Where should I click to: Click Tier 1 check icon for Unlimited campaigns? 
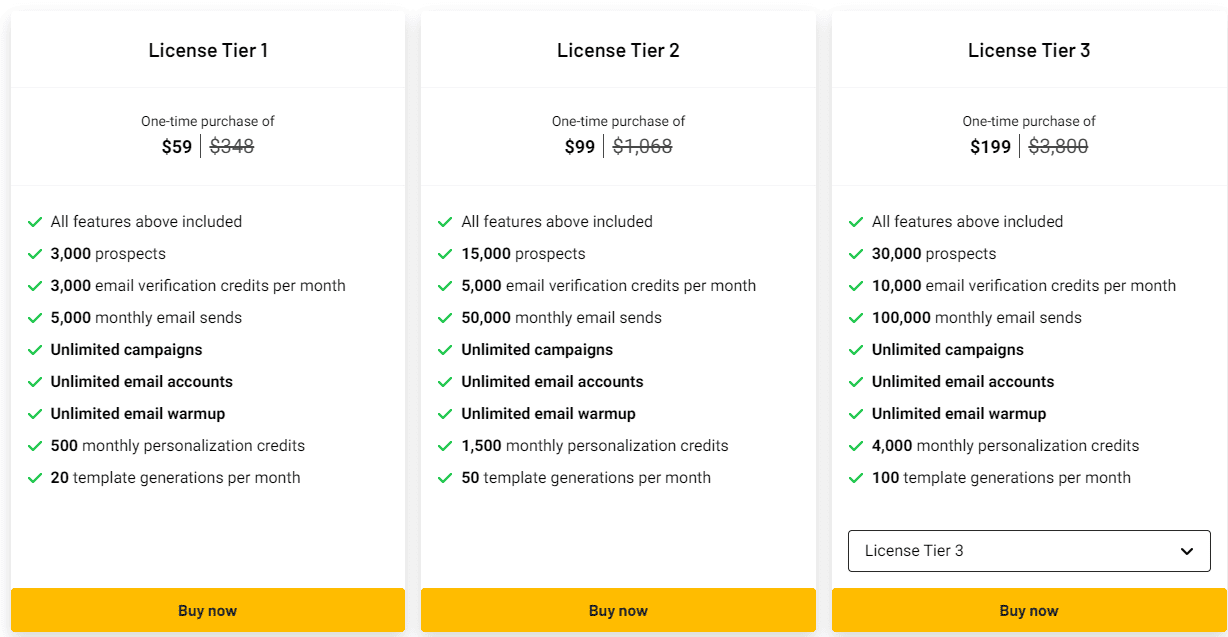tap(35, 350)
